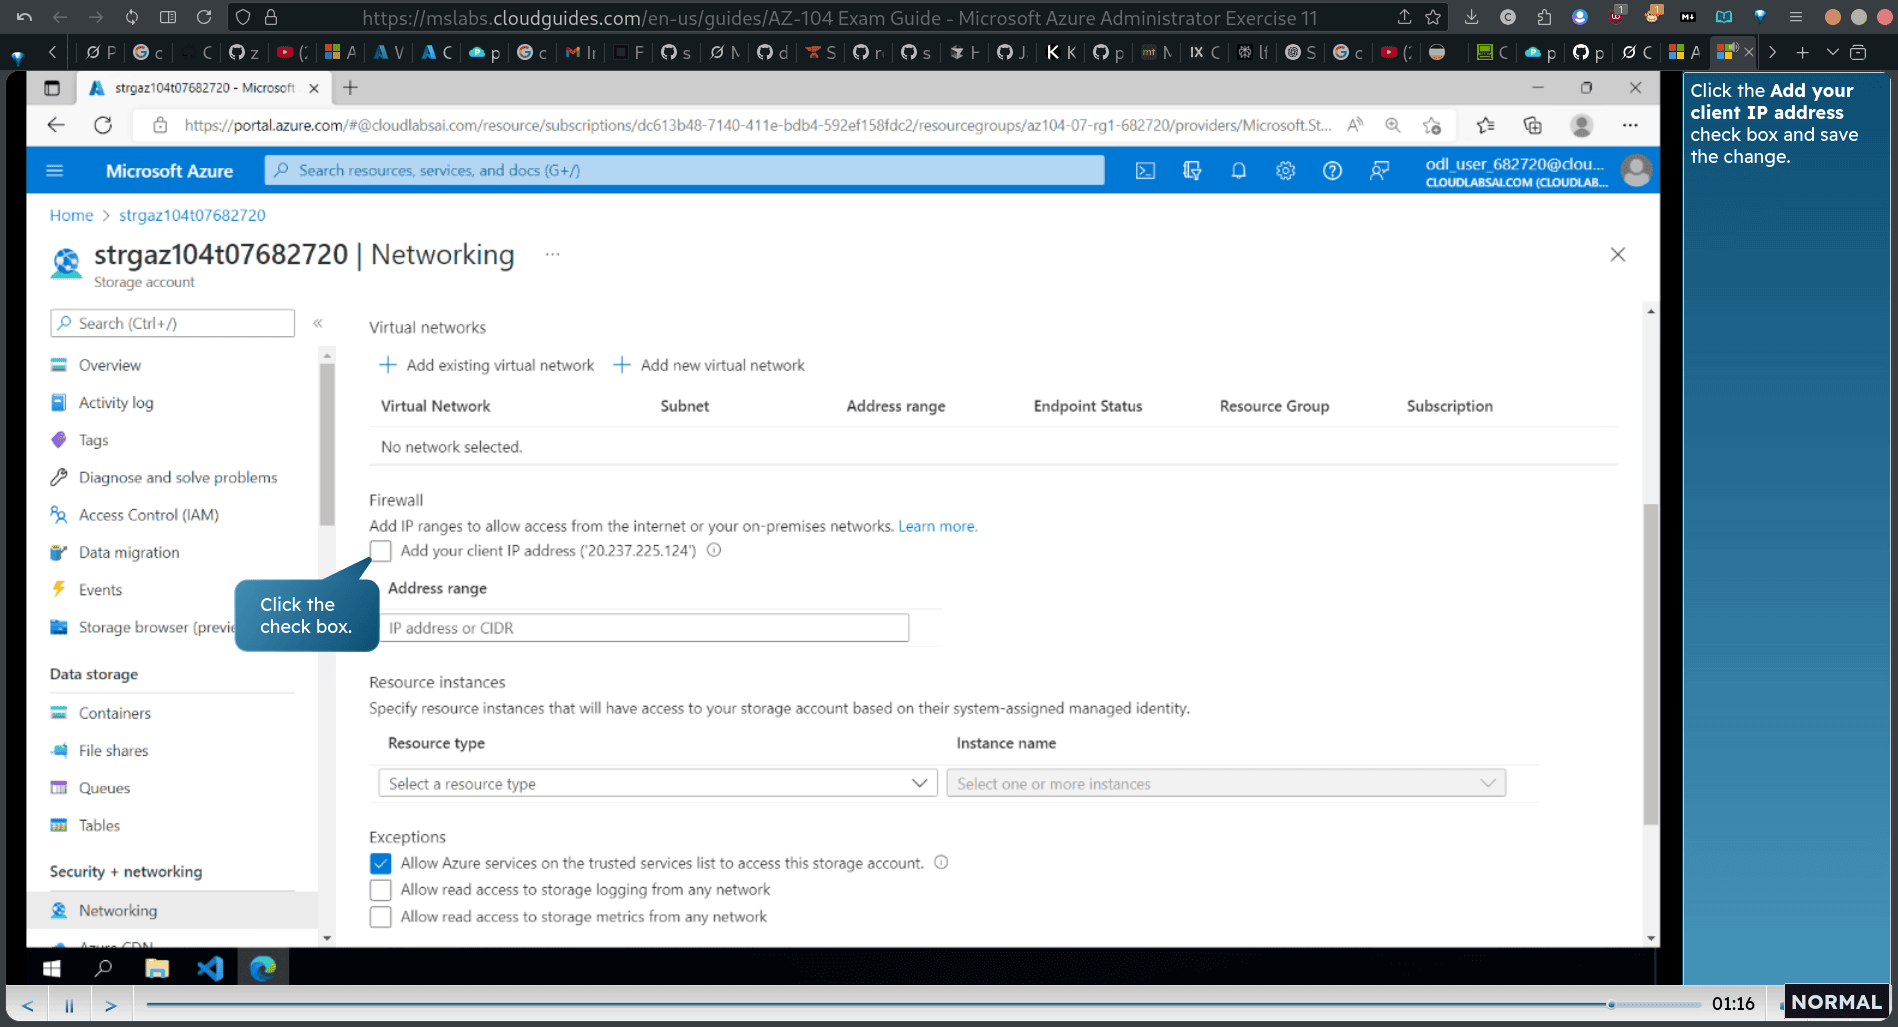
Task: Refresh the Edge browser page
Action: pos(103,125)
